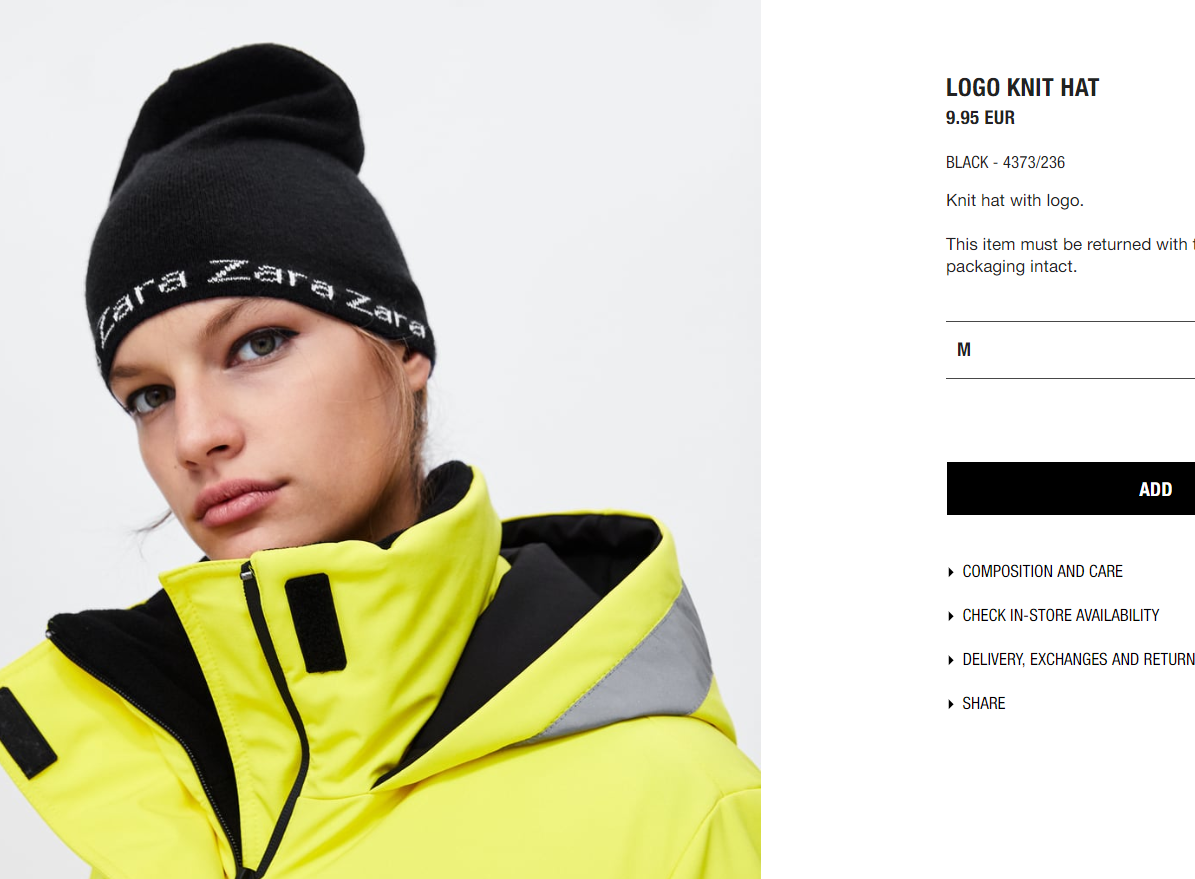Image resolution: width=1195 pixels, height=879 pixels.
Task: Click the Logo Knit Hat product title
Action: click(x=1022, y=88)
